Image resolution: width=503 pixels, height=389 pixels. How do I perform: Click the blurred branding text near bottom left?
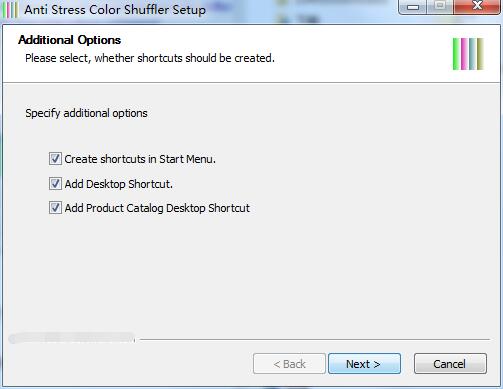72,338
